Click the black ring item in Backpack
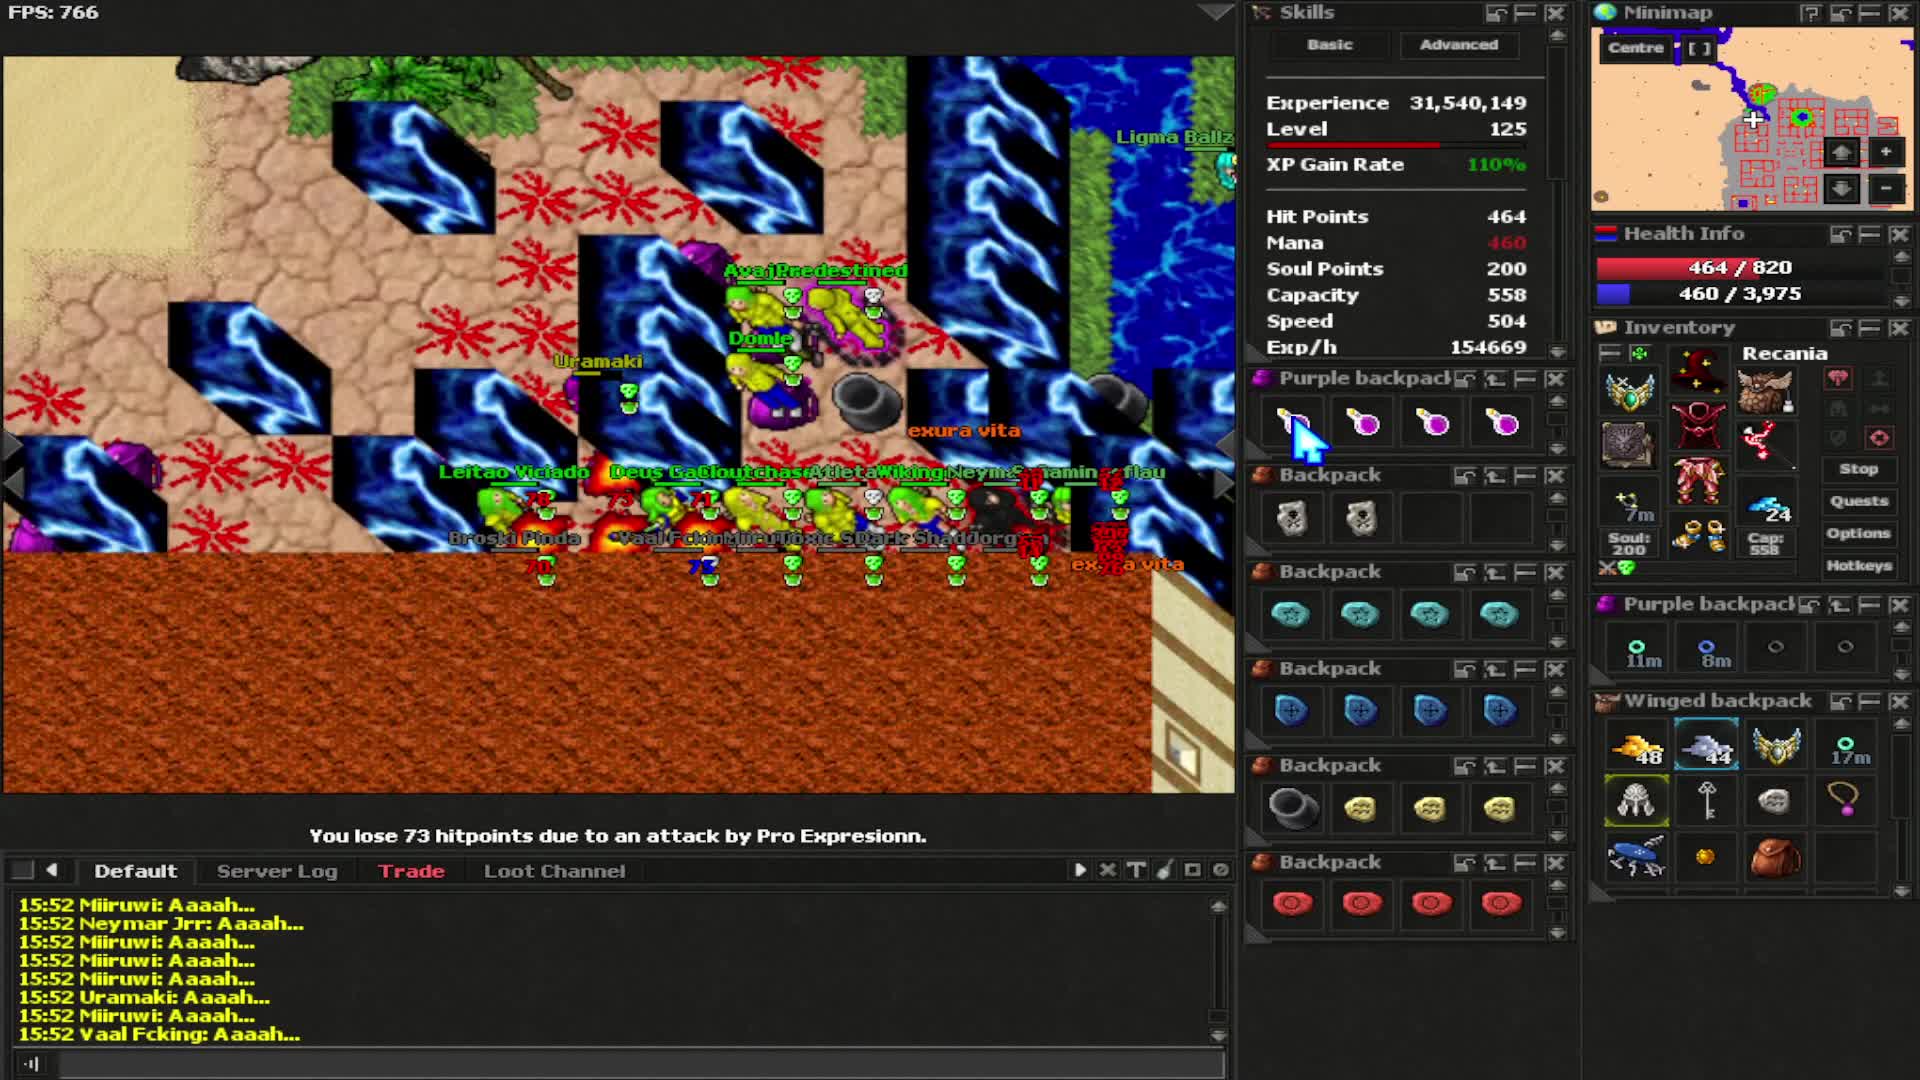 pos(1291,808)
